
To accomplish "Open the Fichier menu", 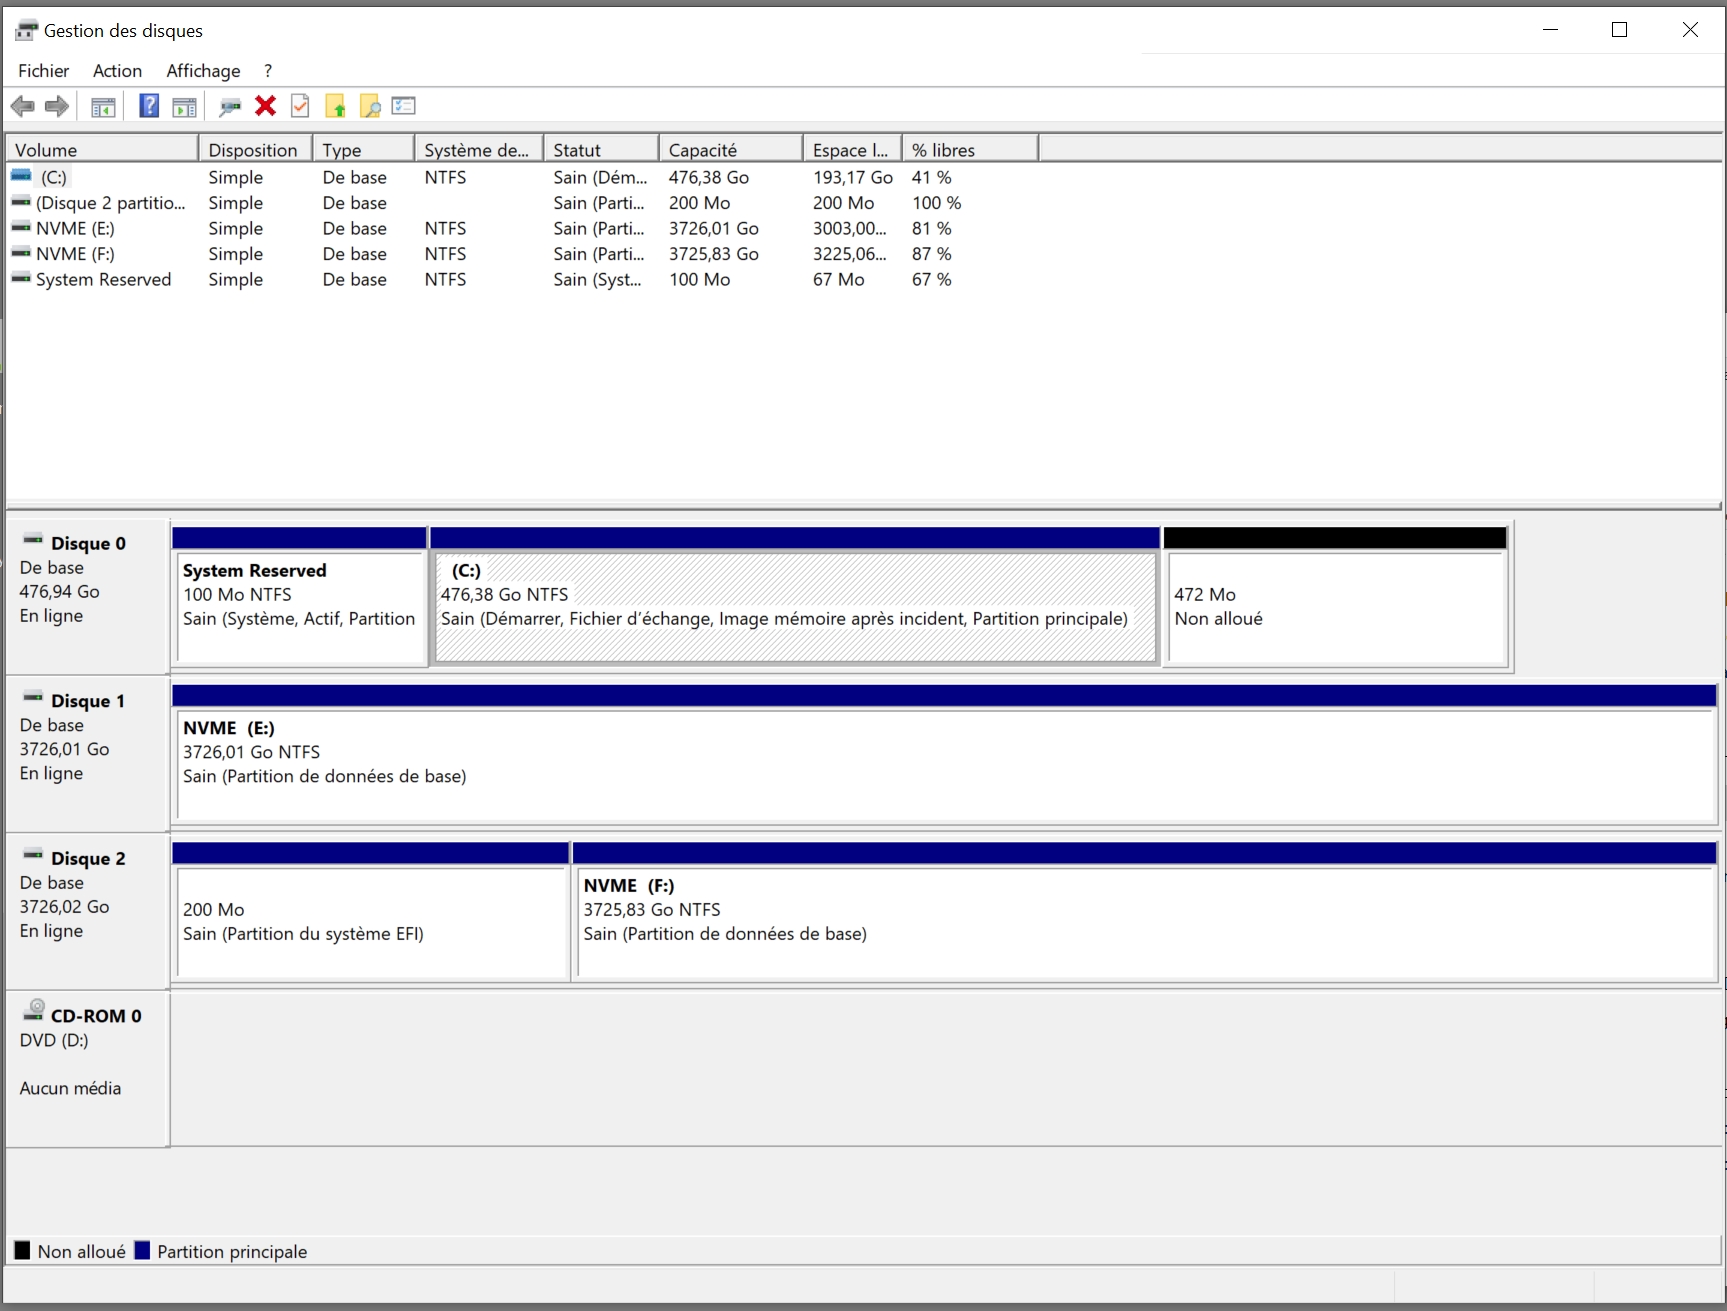I will click(x=44, y=71).
